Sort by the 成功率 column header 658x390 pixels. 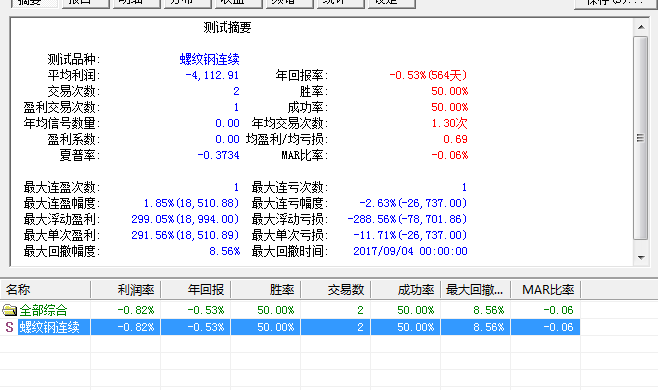pyautogui.click(x=405, y=290)
